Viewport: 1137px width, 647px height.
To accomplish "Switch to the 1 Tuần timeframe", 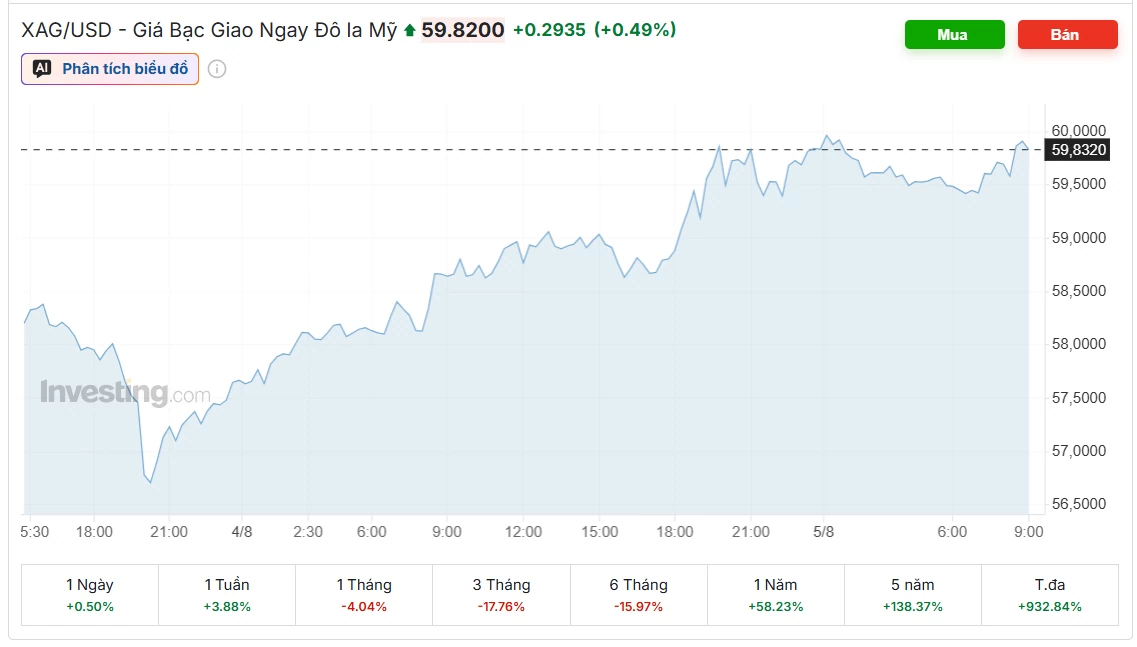I will [x=227, y=595].
